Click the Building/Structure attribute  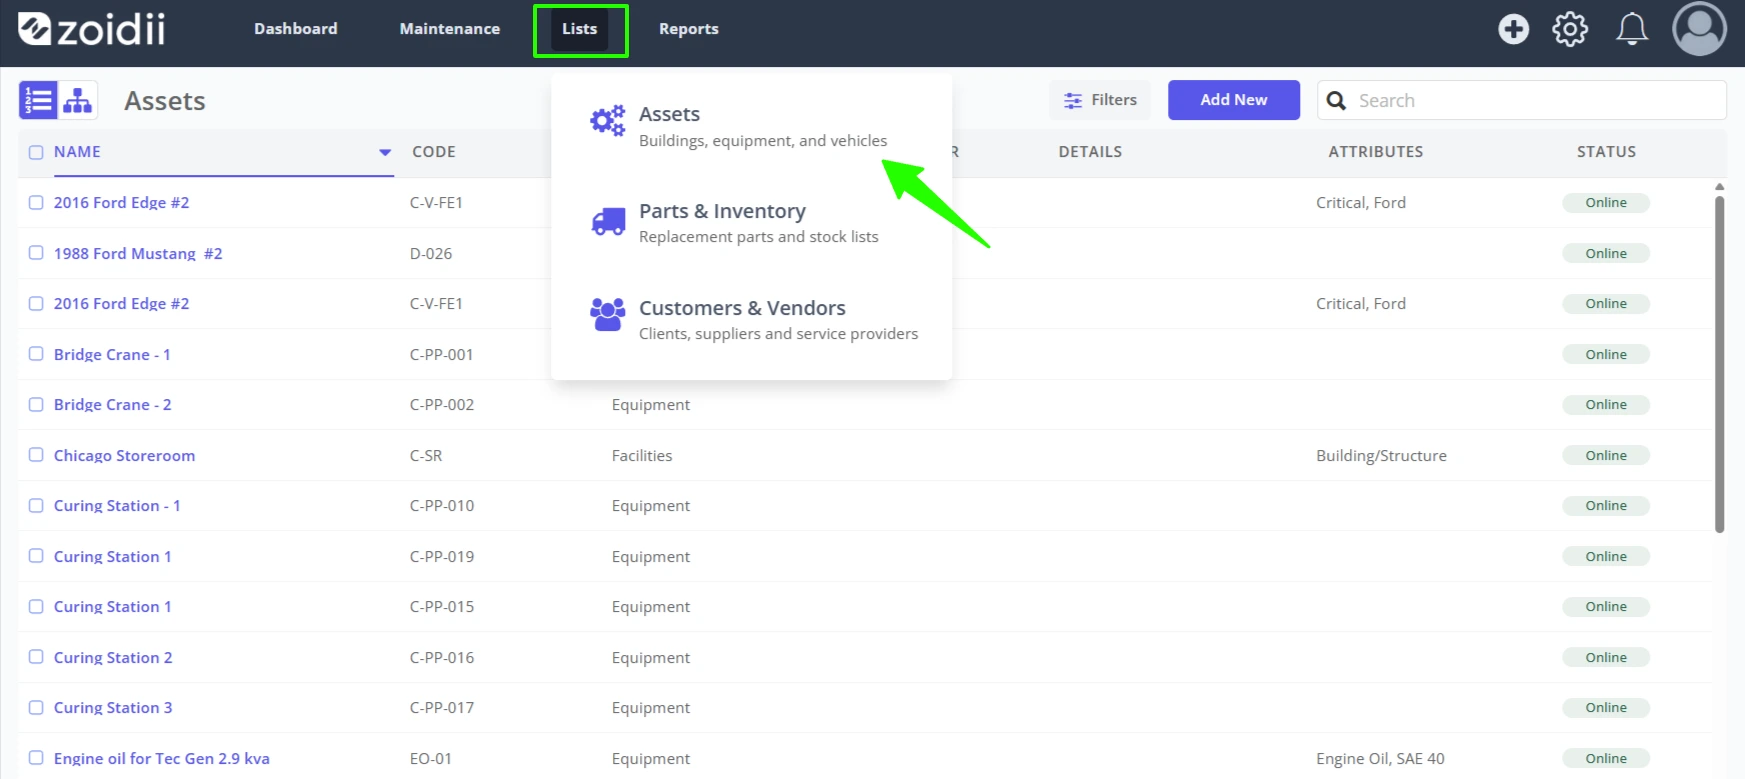tap(1381, 455)
